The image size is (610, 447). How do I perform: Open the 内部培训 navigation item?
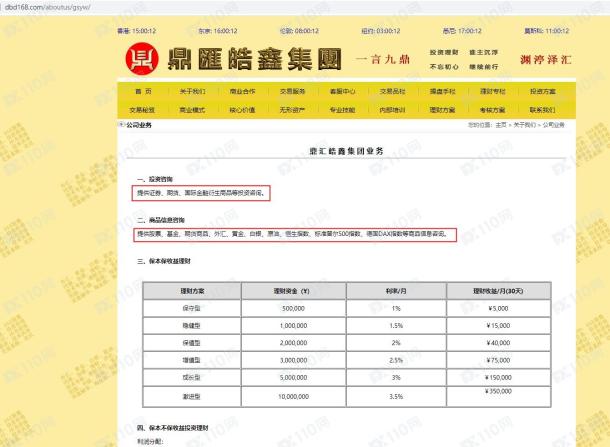(x=392, y=110)
